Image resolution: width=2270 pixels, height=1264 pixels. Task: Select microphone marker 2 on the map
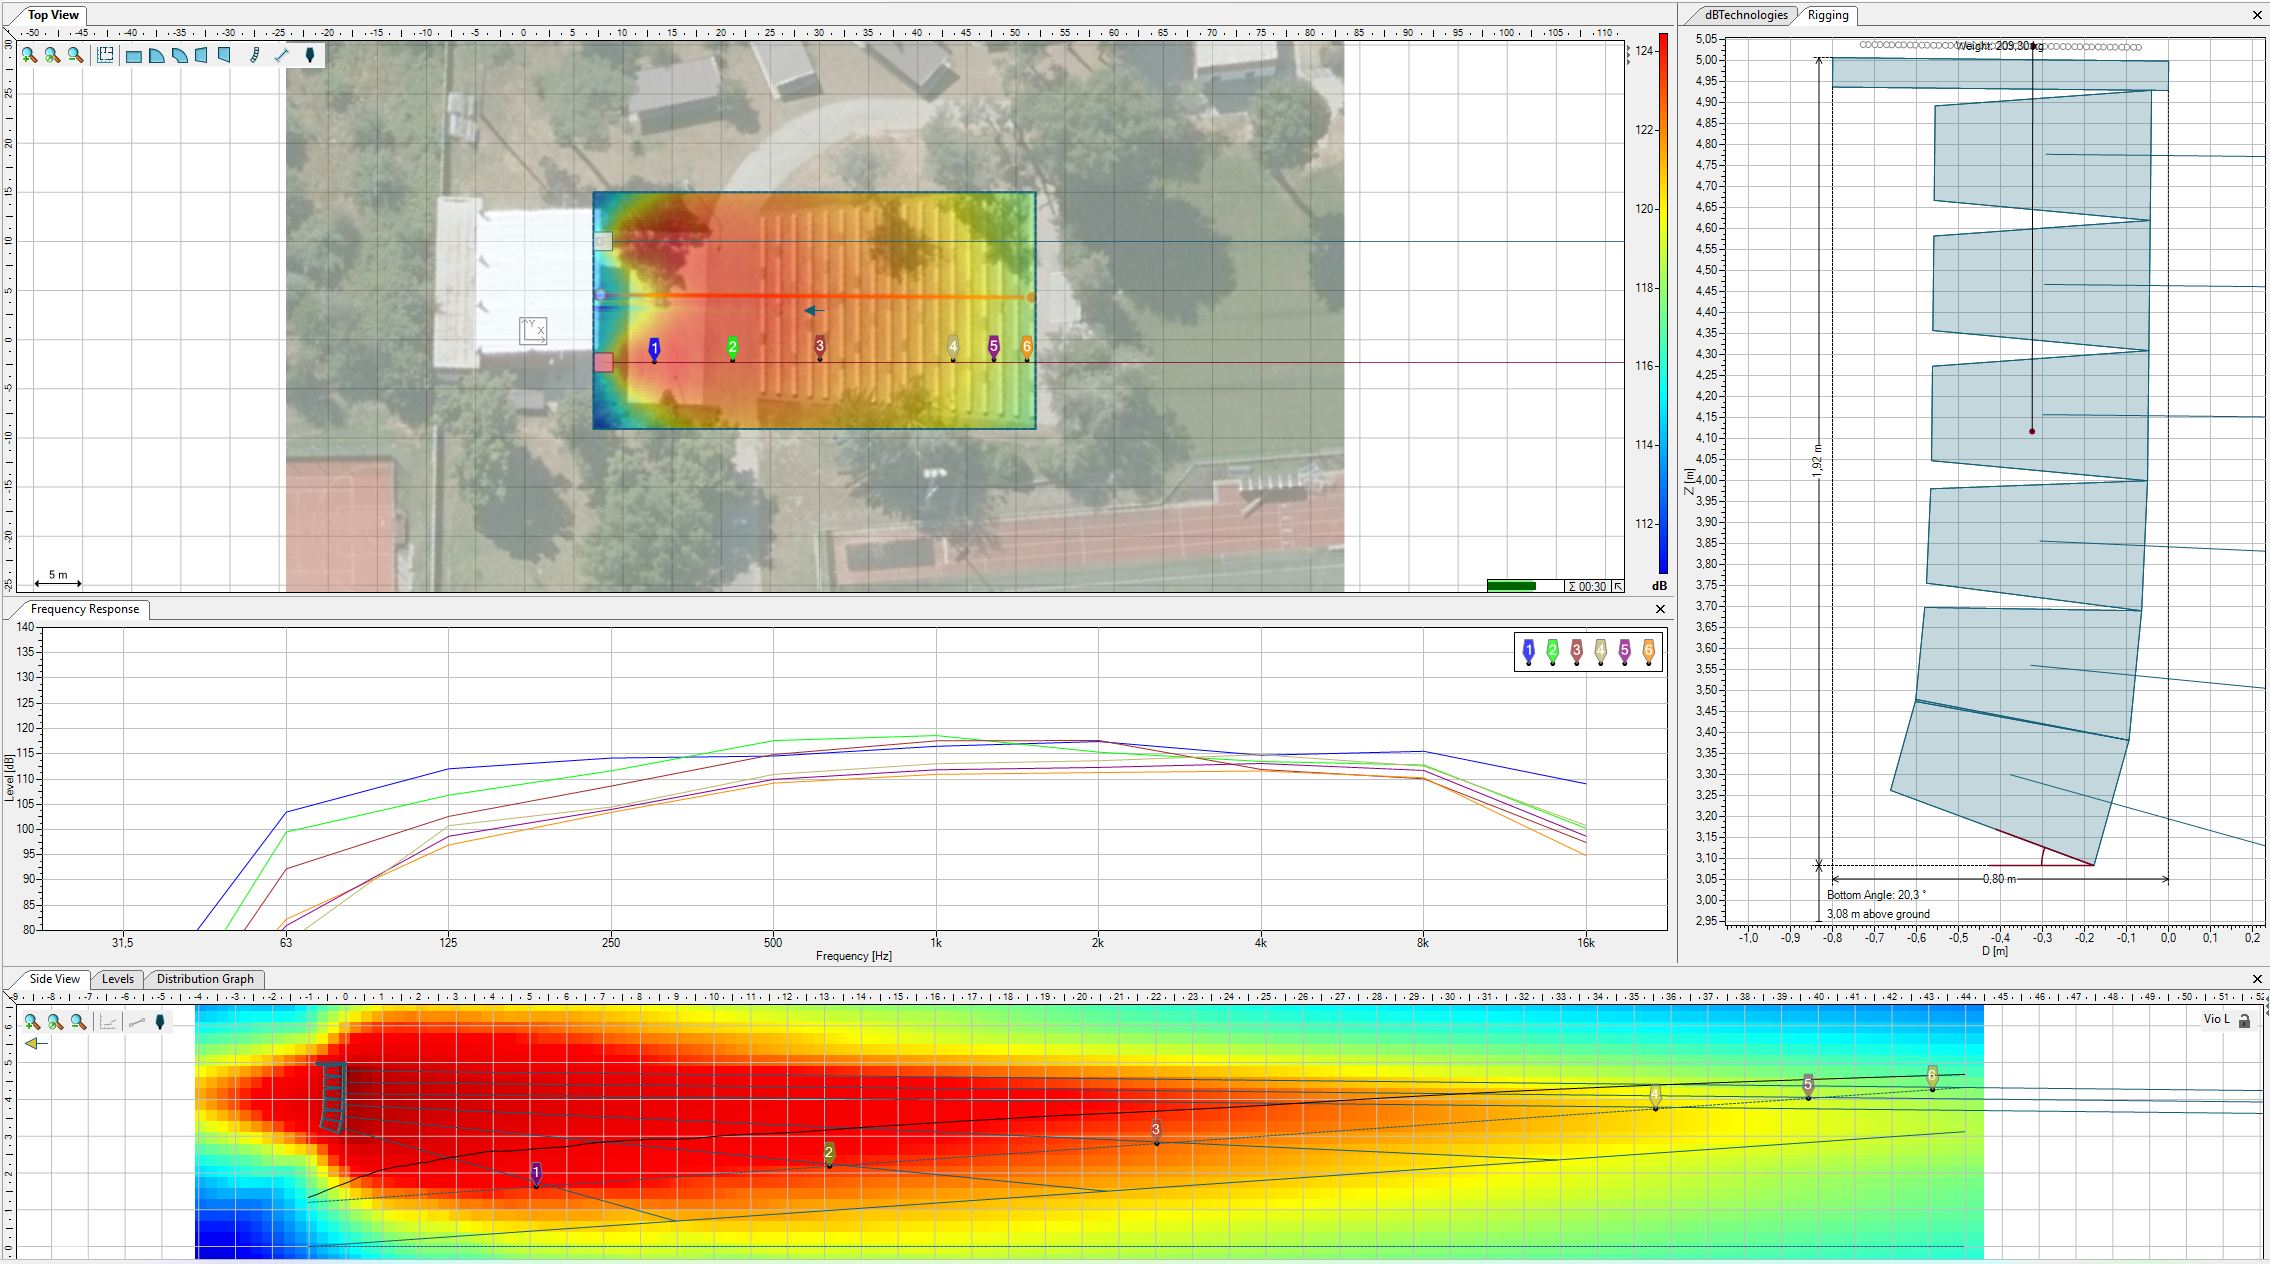point(732,348)
